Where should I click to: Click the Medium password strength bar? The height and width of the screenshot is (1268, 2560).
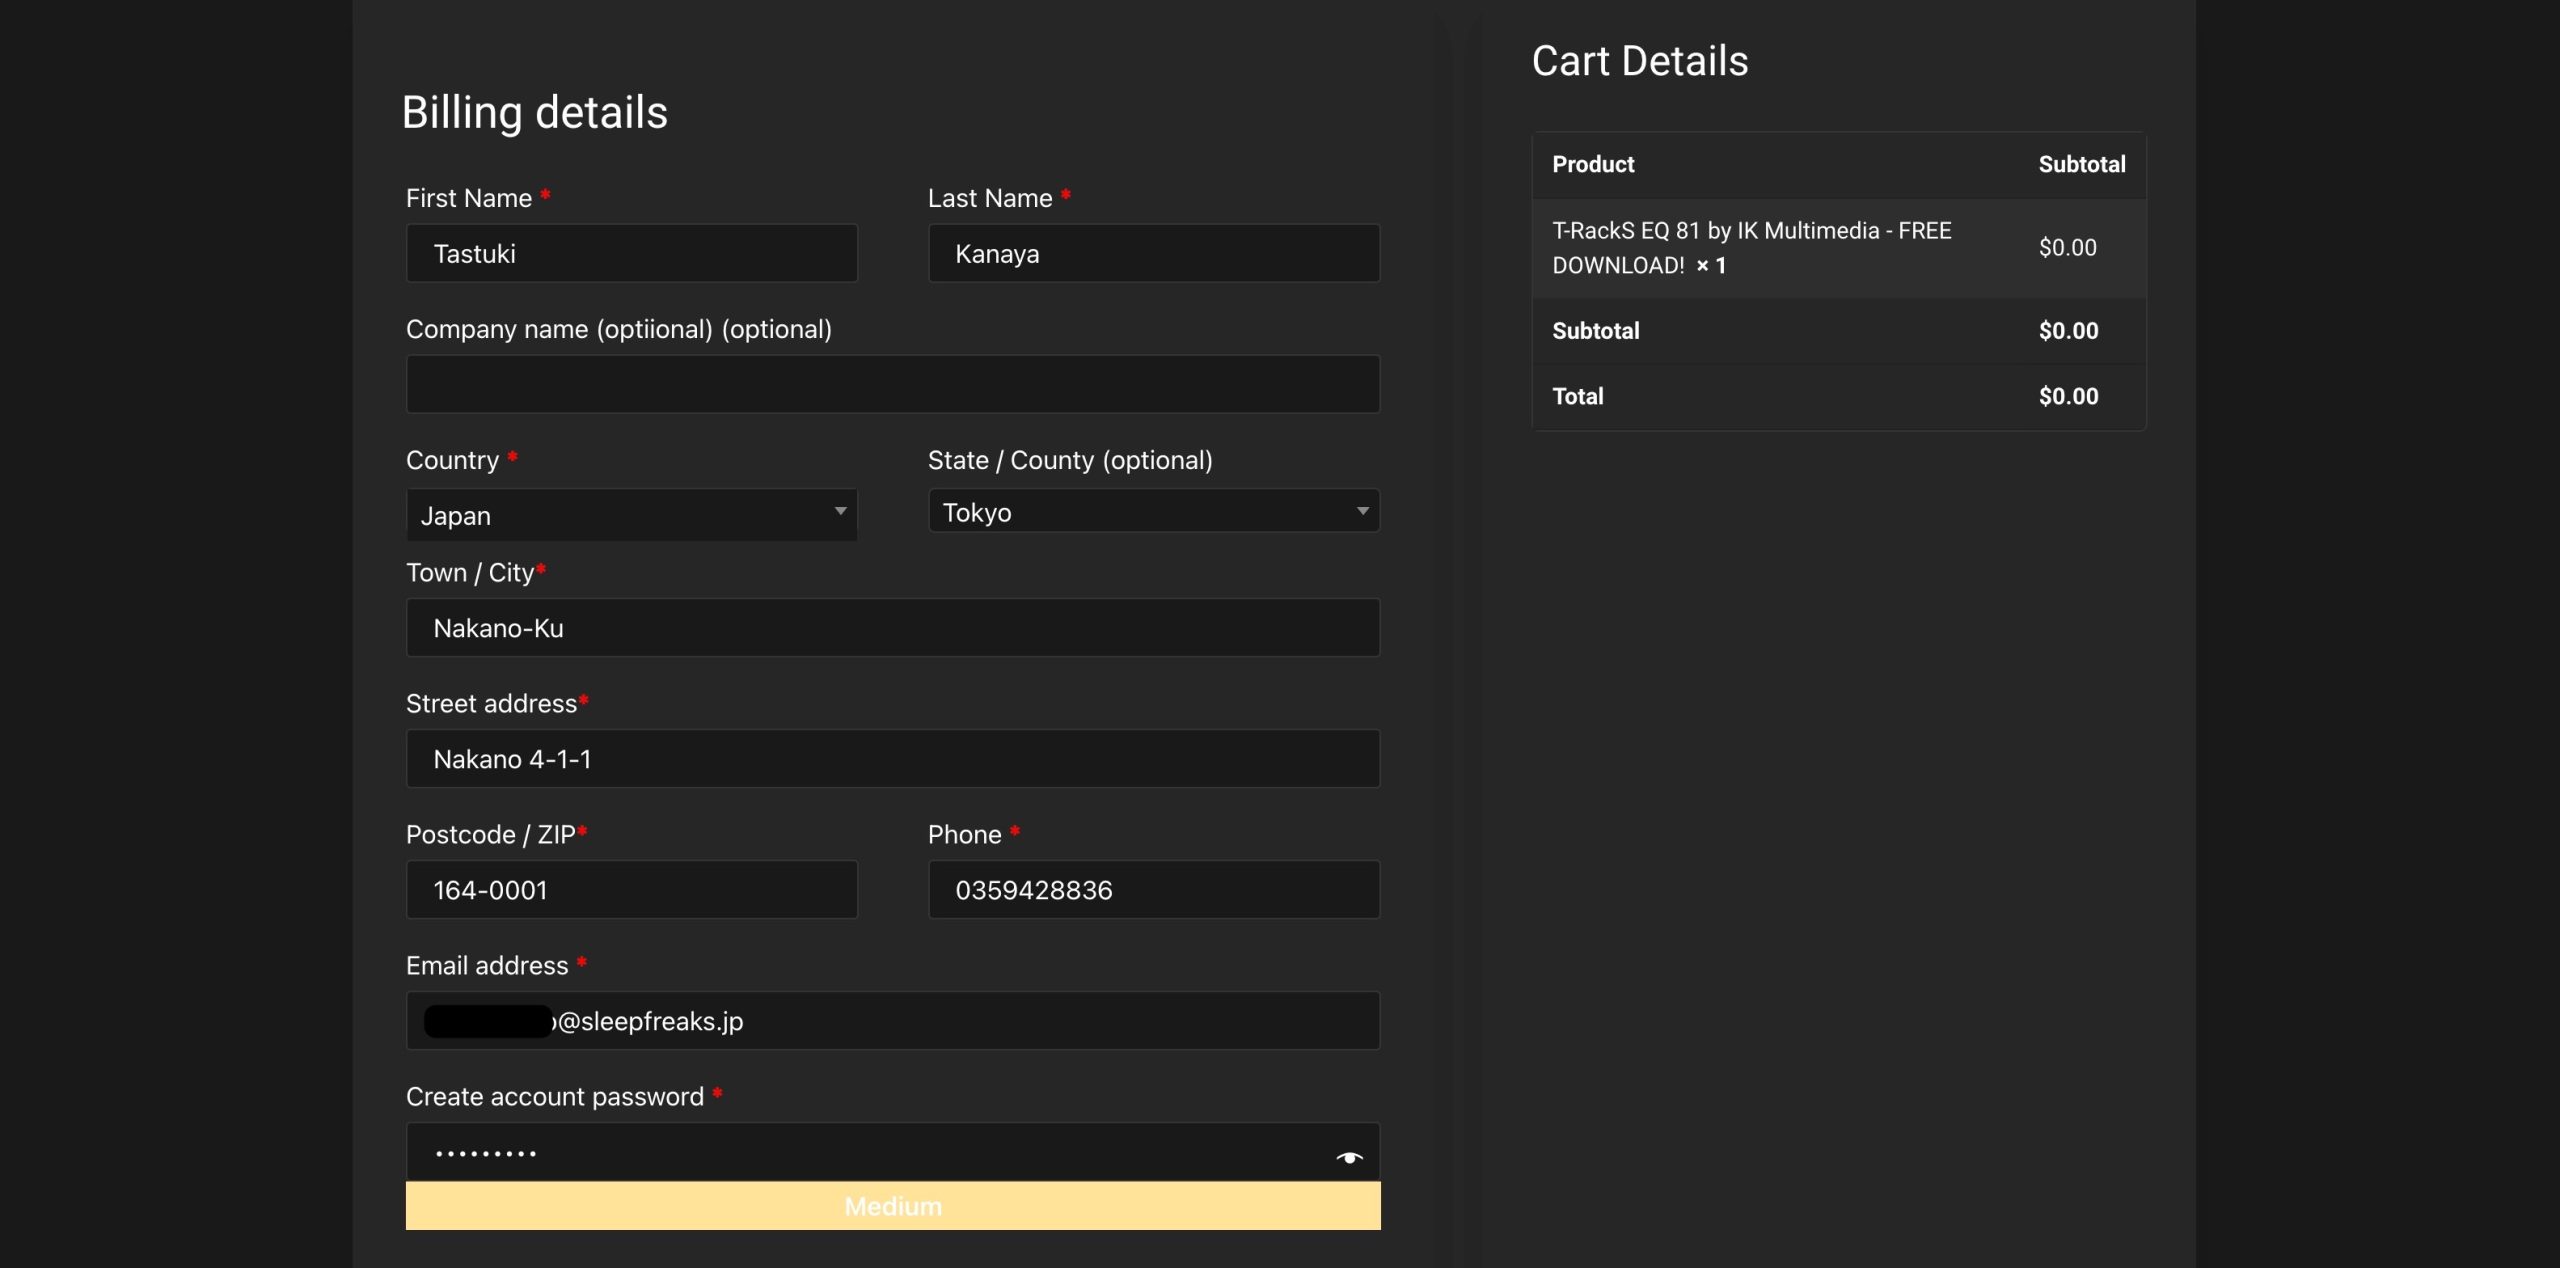click(893, 1206)
